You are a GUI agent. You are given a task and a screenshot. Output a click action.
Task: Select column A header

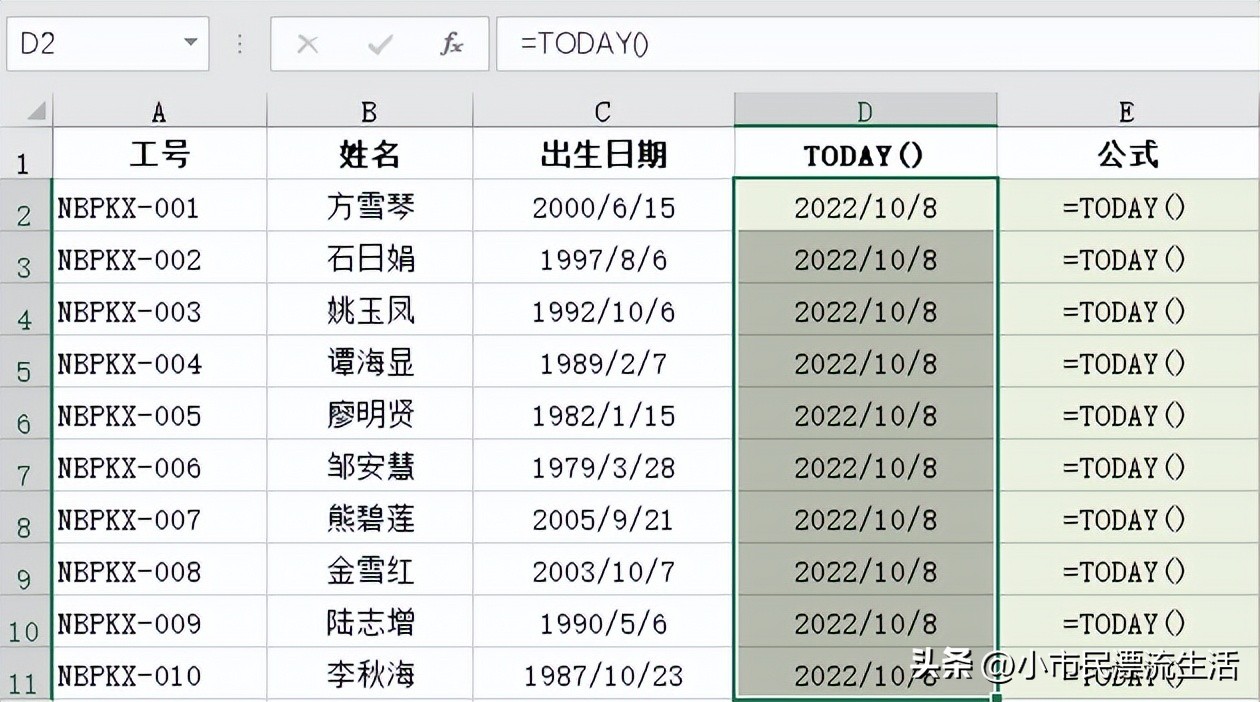tap(159, 111)
